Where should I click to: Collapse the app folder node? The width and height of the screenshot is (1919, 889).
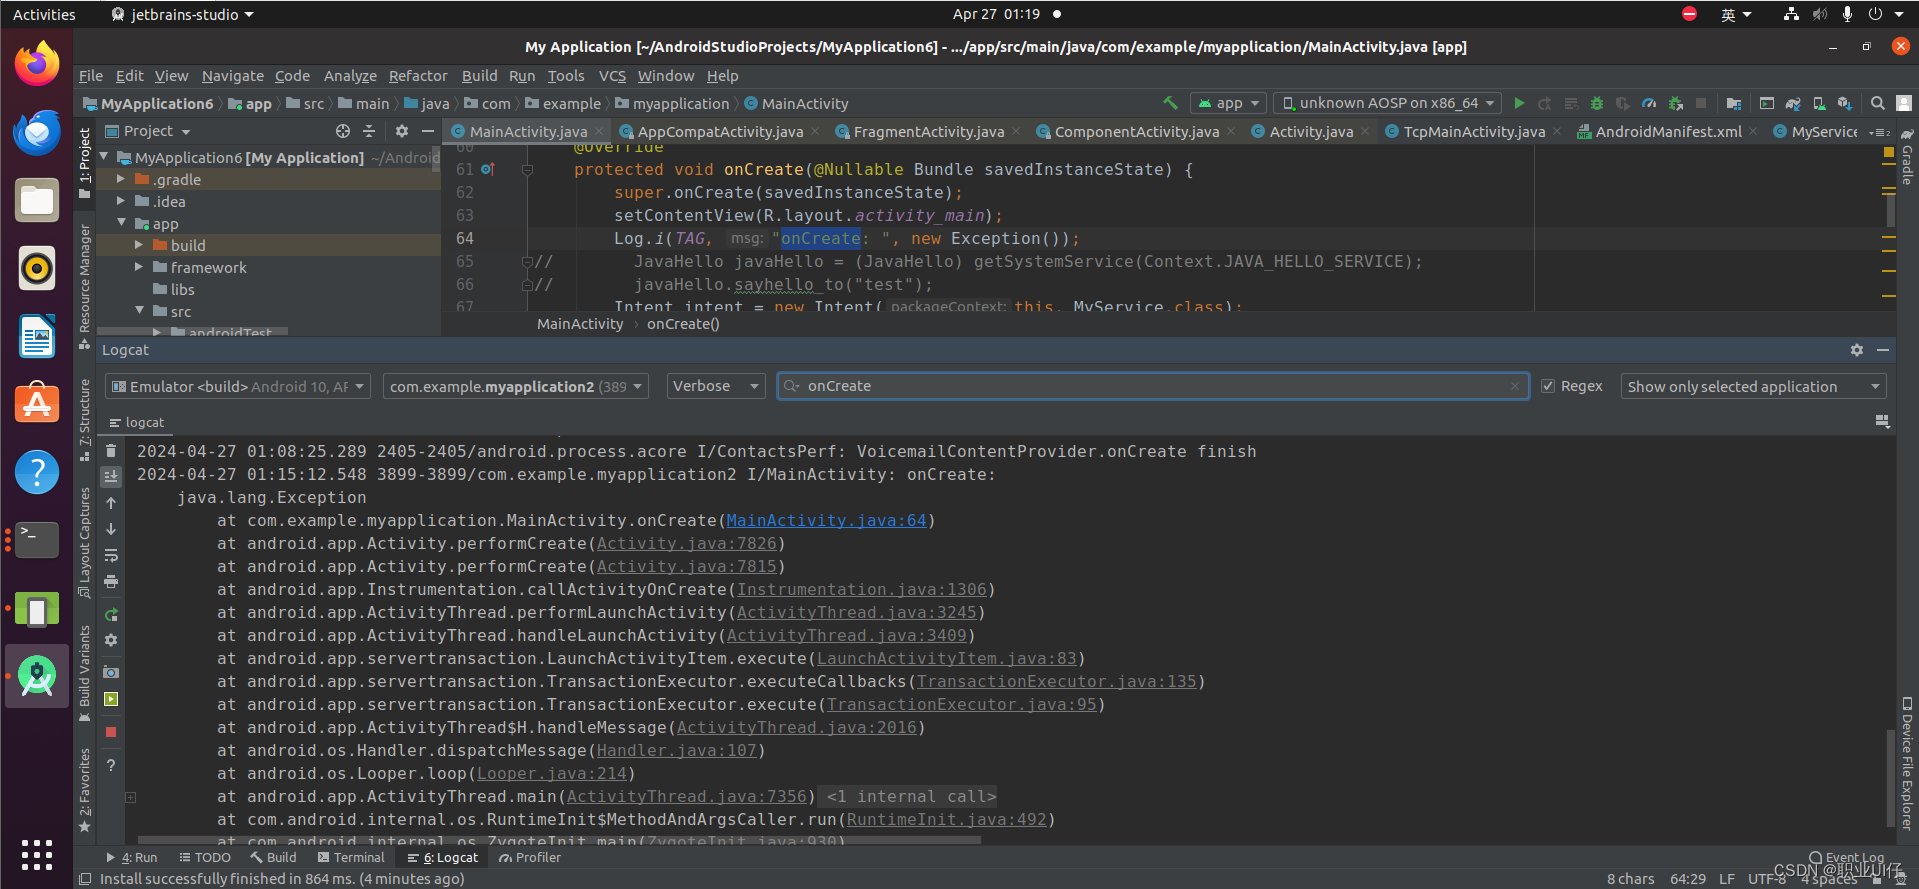(x=121, y=223)
